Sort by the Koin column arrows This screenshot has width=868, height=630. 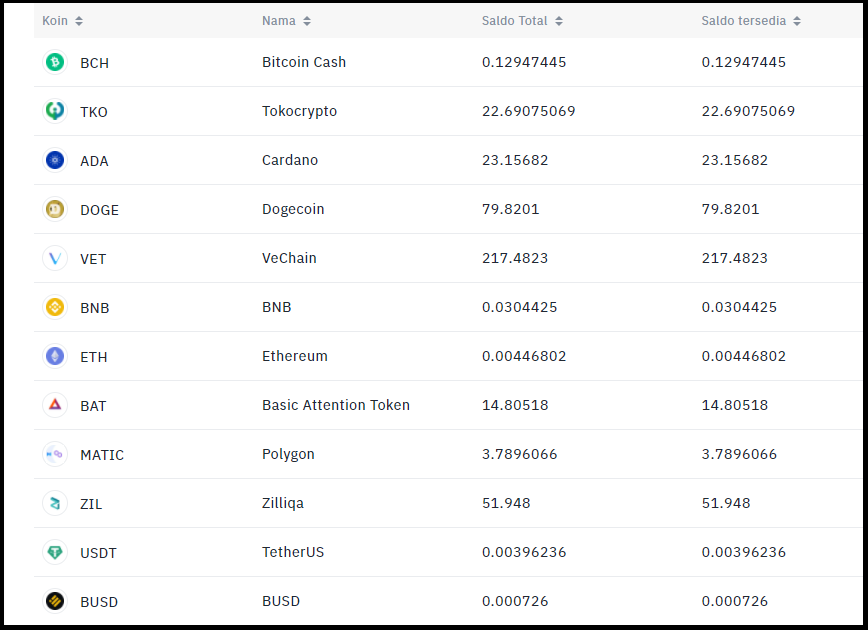79,21
